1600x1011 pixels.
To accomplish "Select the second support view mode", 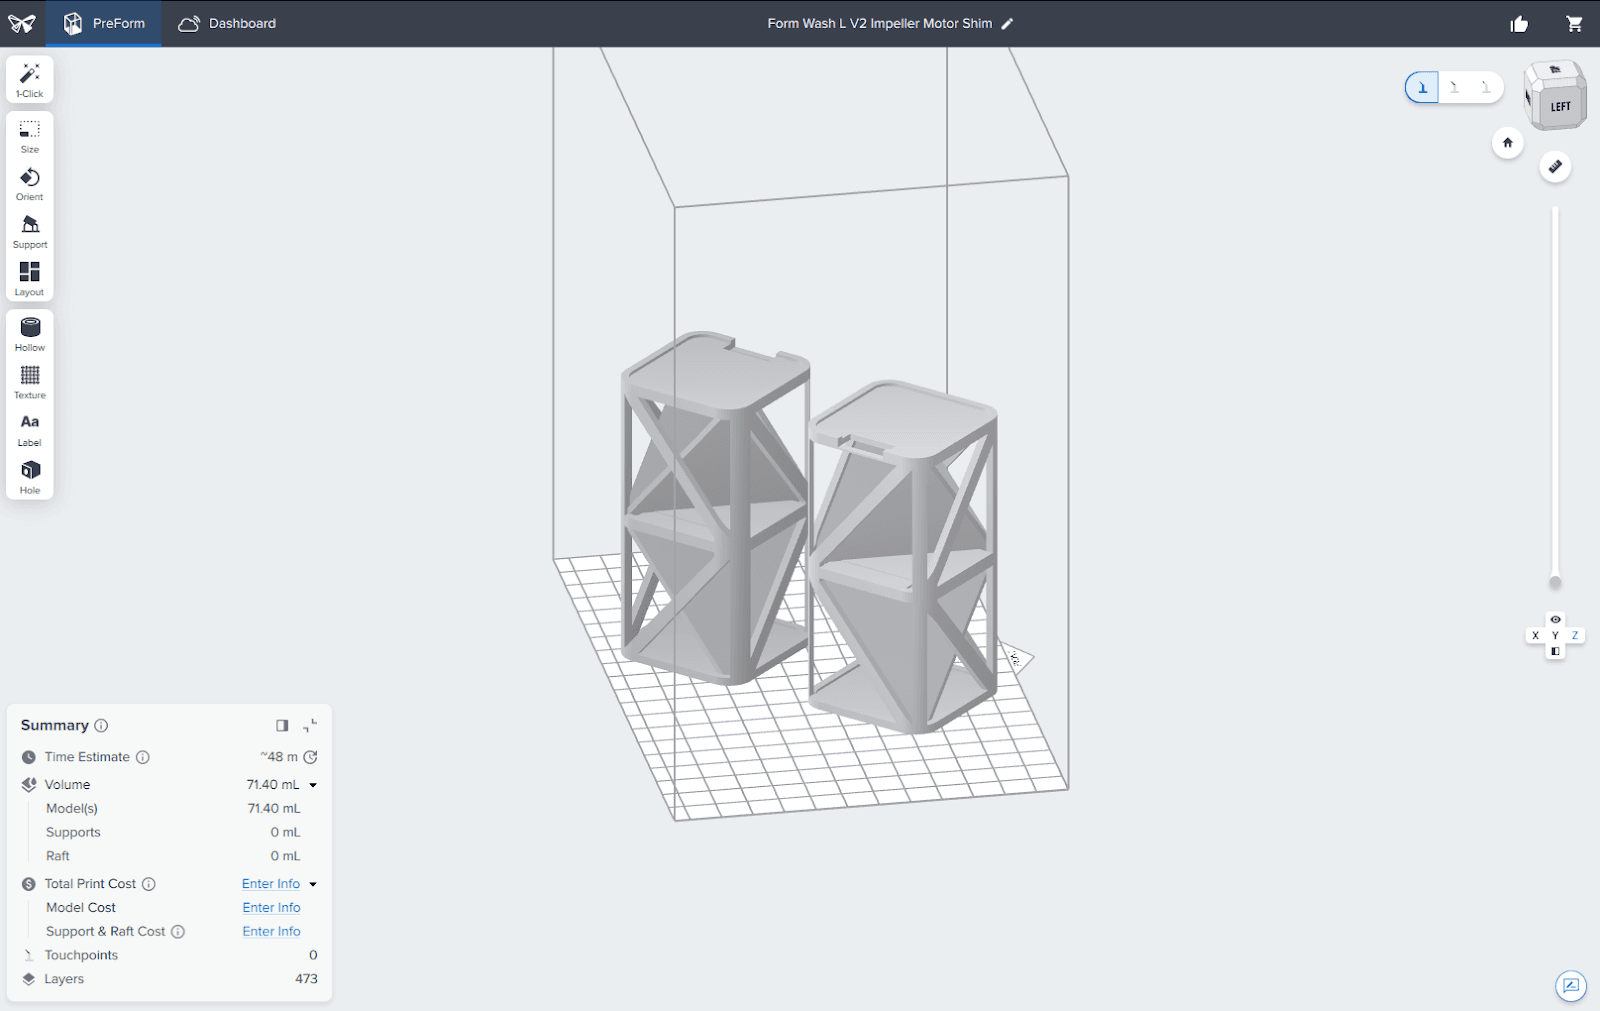I will pyautogui.click(x=1454, y=88).
